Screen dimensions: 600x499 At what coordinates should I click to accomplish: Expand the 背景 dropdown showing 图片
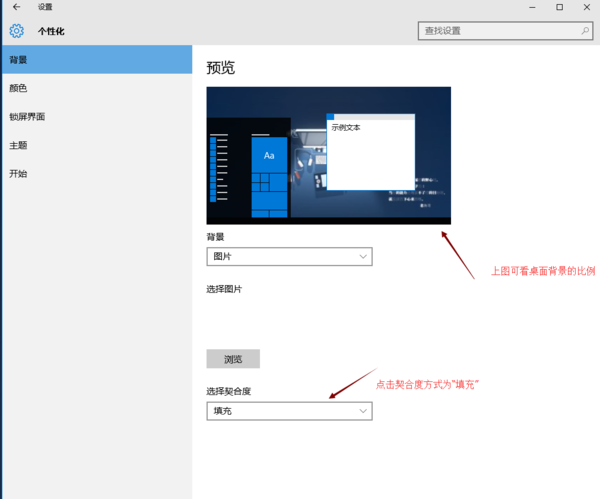(x=289, y=256)
